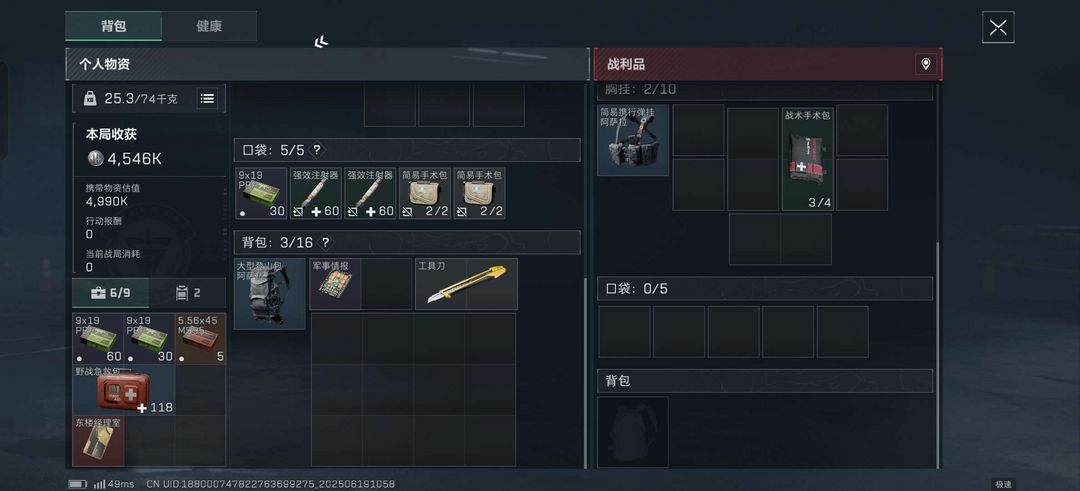Pick the 战术手术包 in loot panel
The image size is (1080, 491).
click(x=807, y=158)
